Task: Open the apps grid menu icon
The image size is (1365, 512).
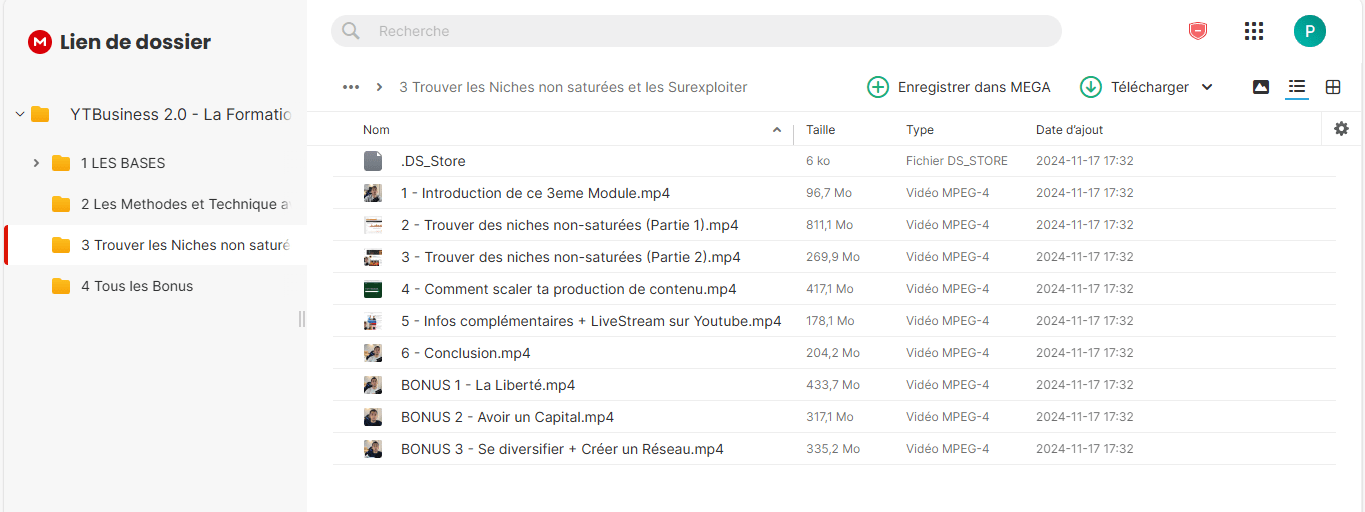Action: (1254, 31)
